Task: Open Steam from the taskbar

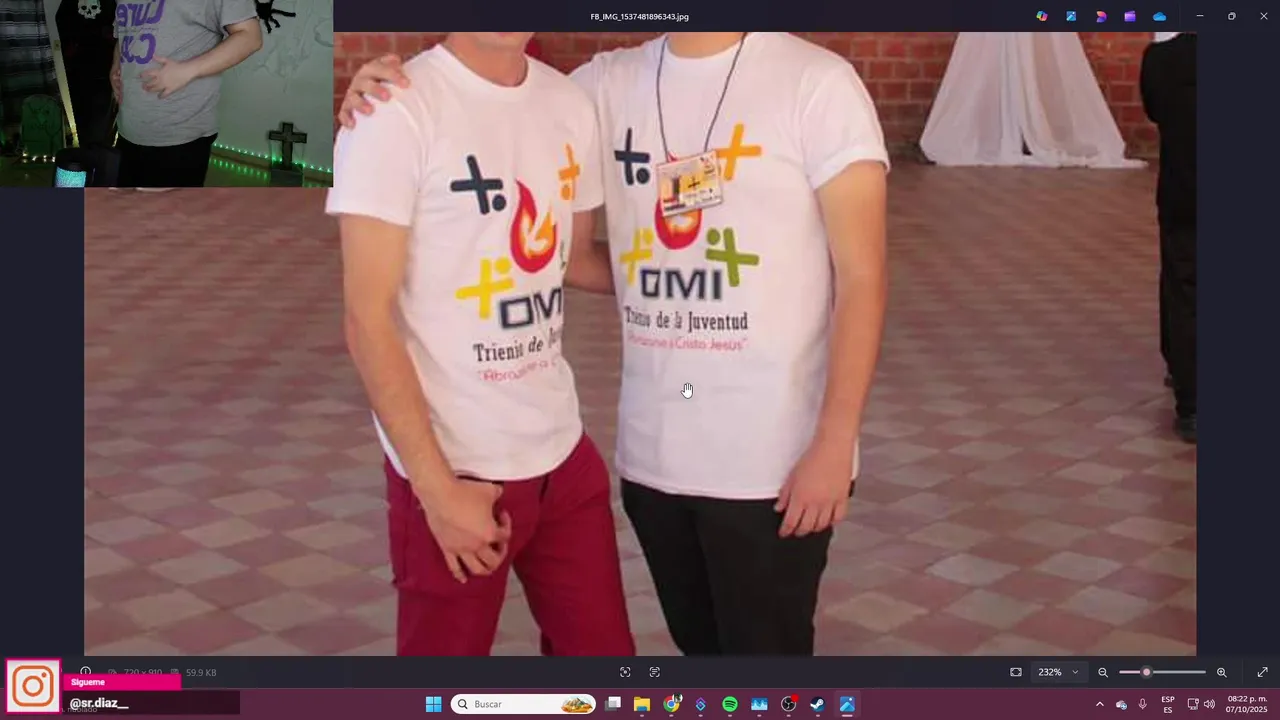Action: (x=817, y=704)
